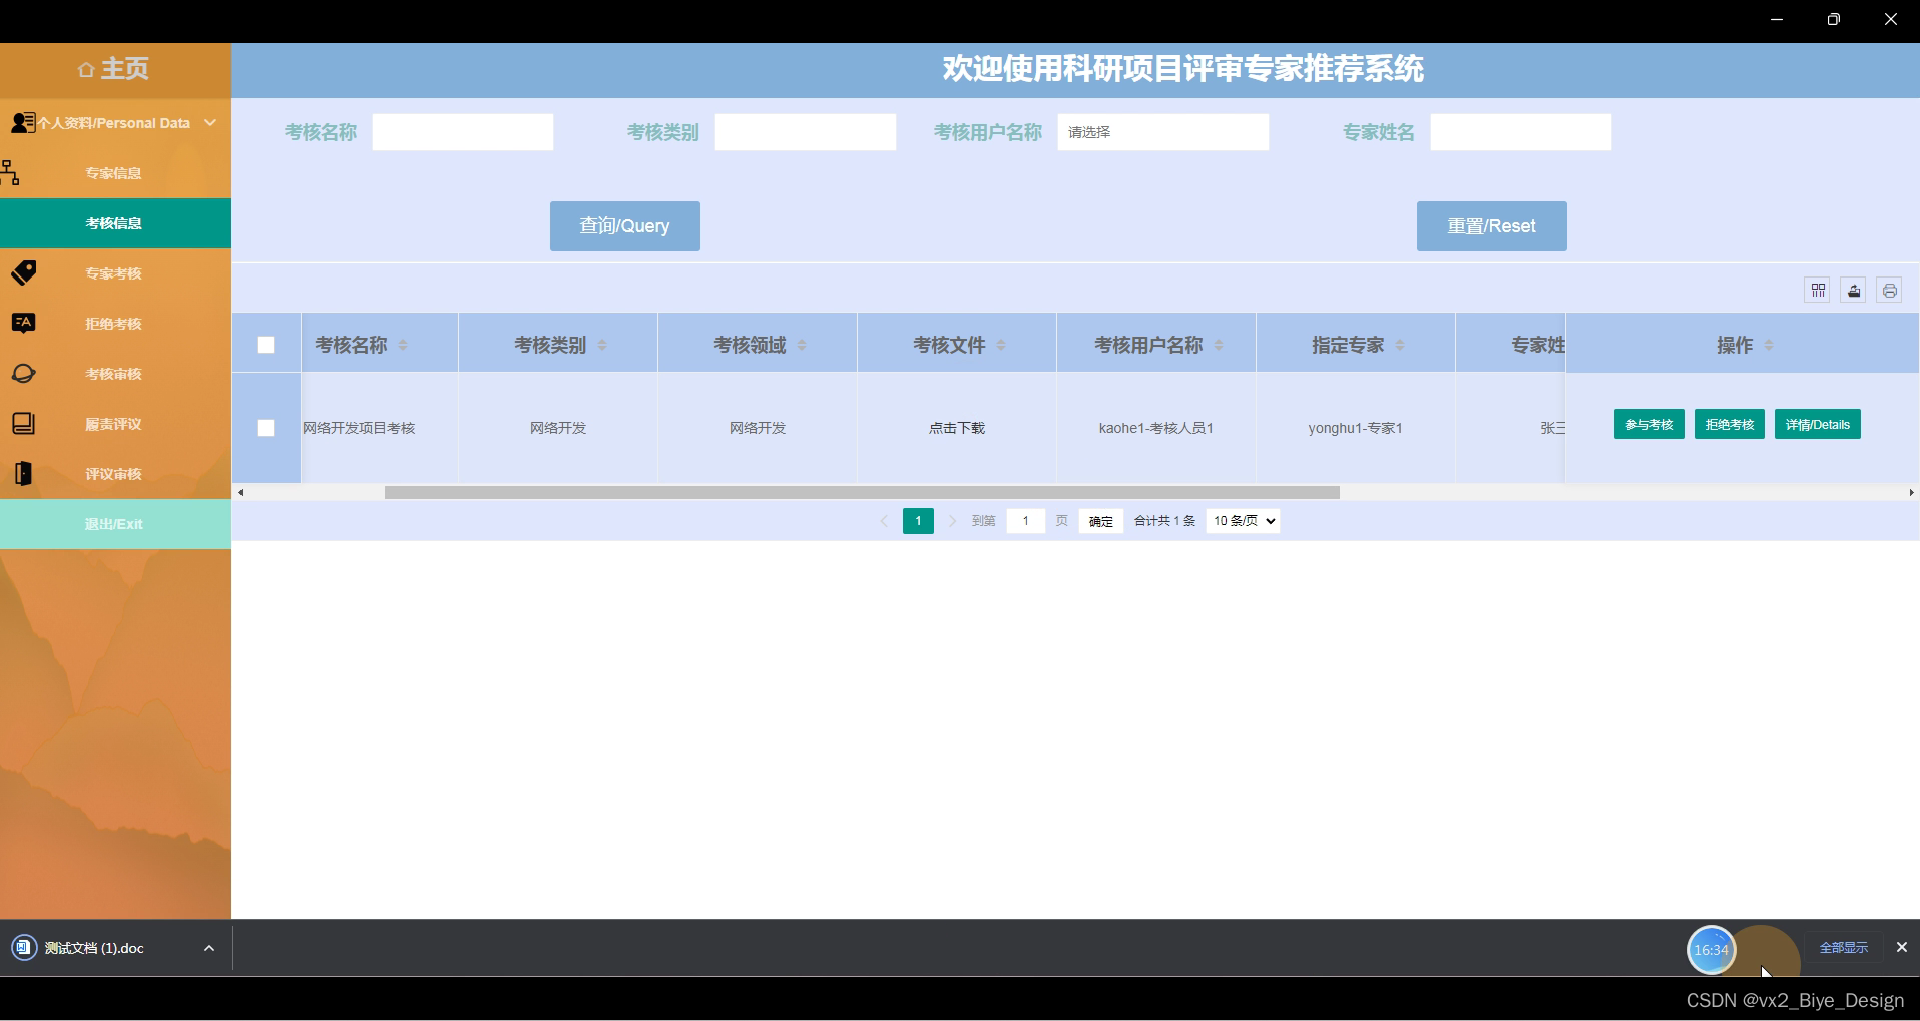
Task: Check the 网络开发项目考核 row checkbox
Action: click(266, 428)
